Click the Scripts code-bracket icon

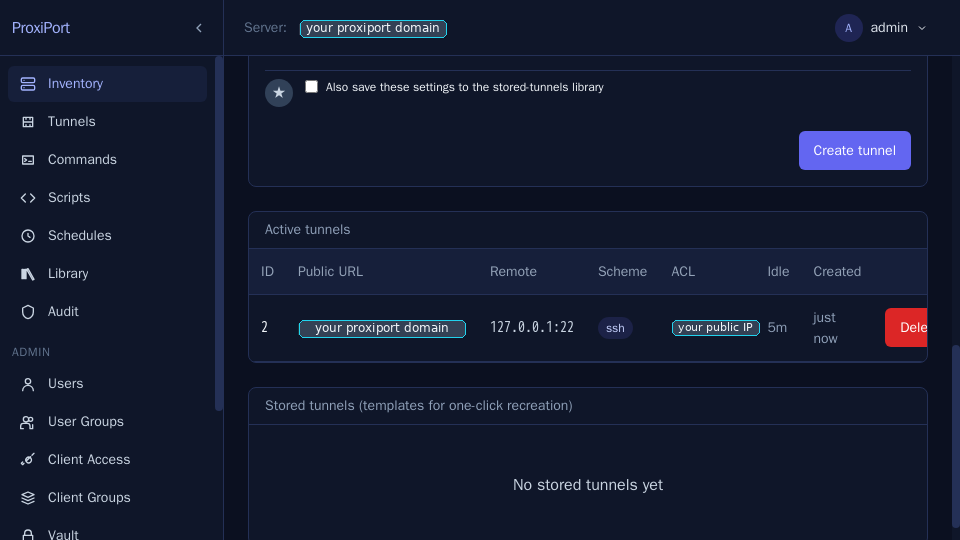tap(28, 198)
